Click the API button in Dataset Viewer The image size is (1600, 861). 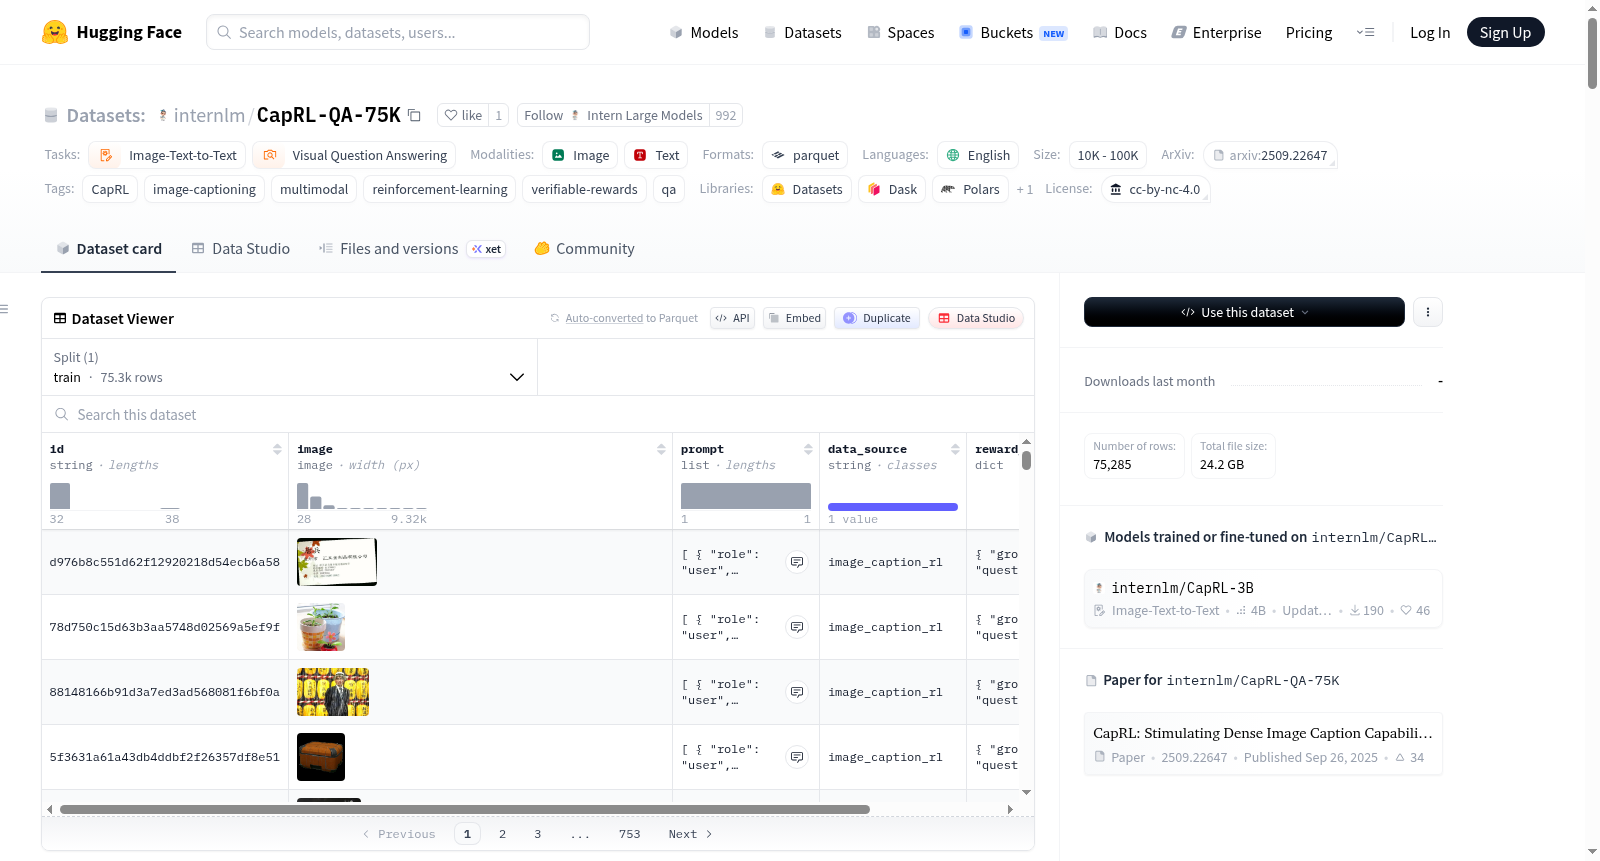point(733,318)
